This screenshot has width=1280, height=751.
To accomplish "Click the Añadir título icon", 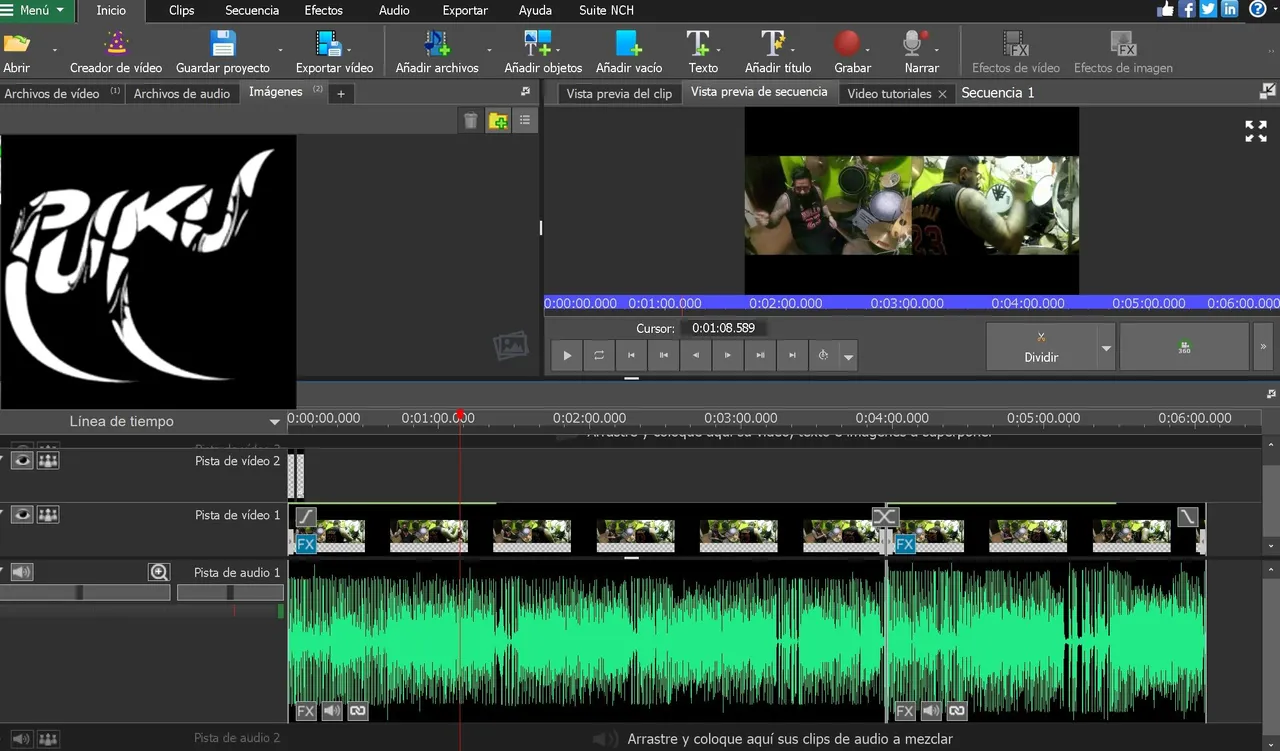I will [773, 44].
